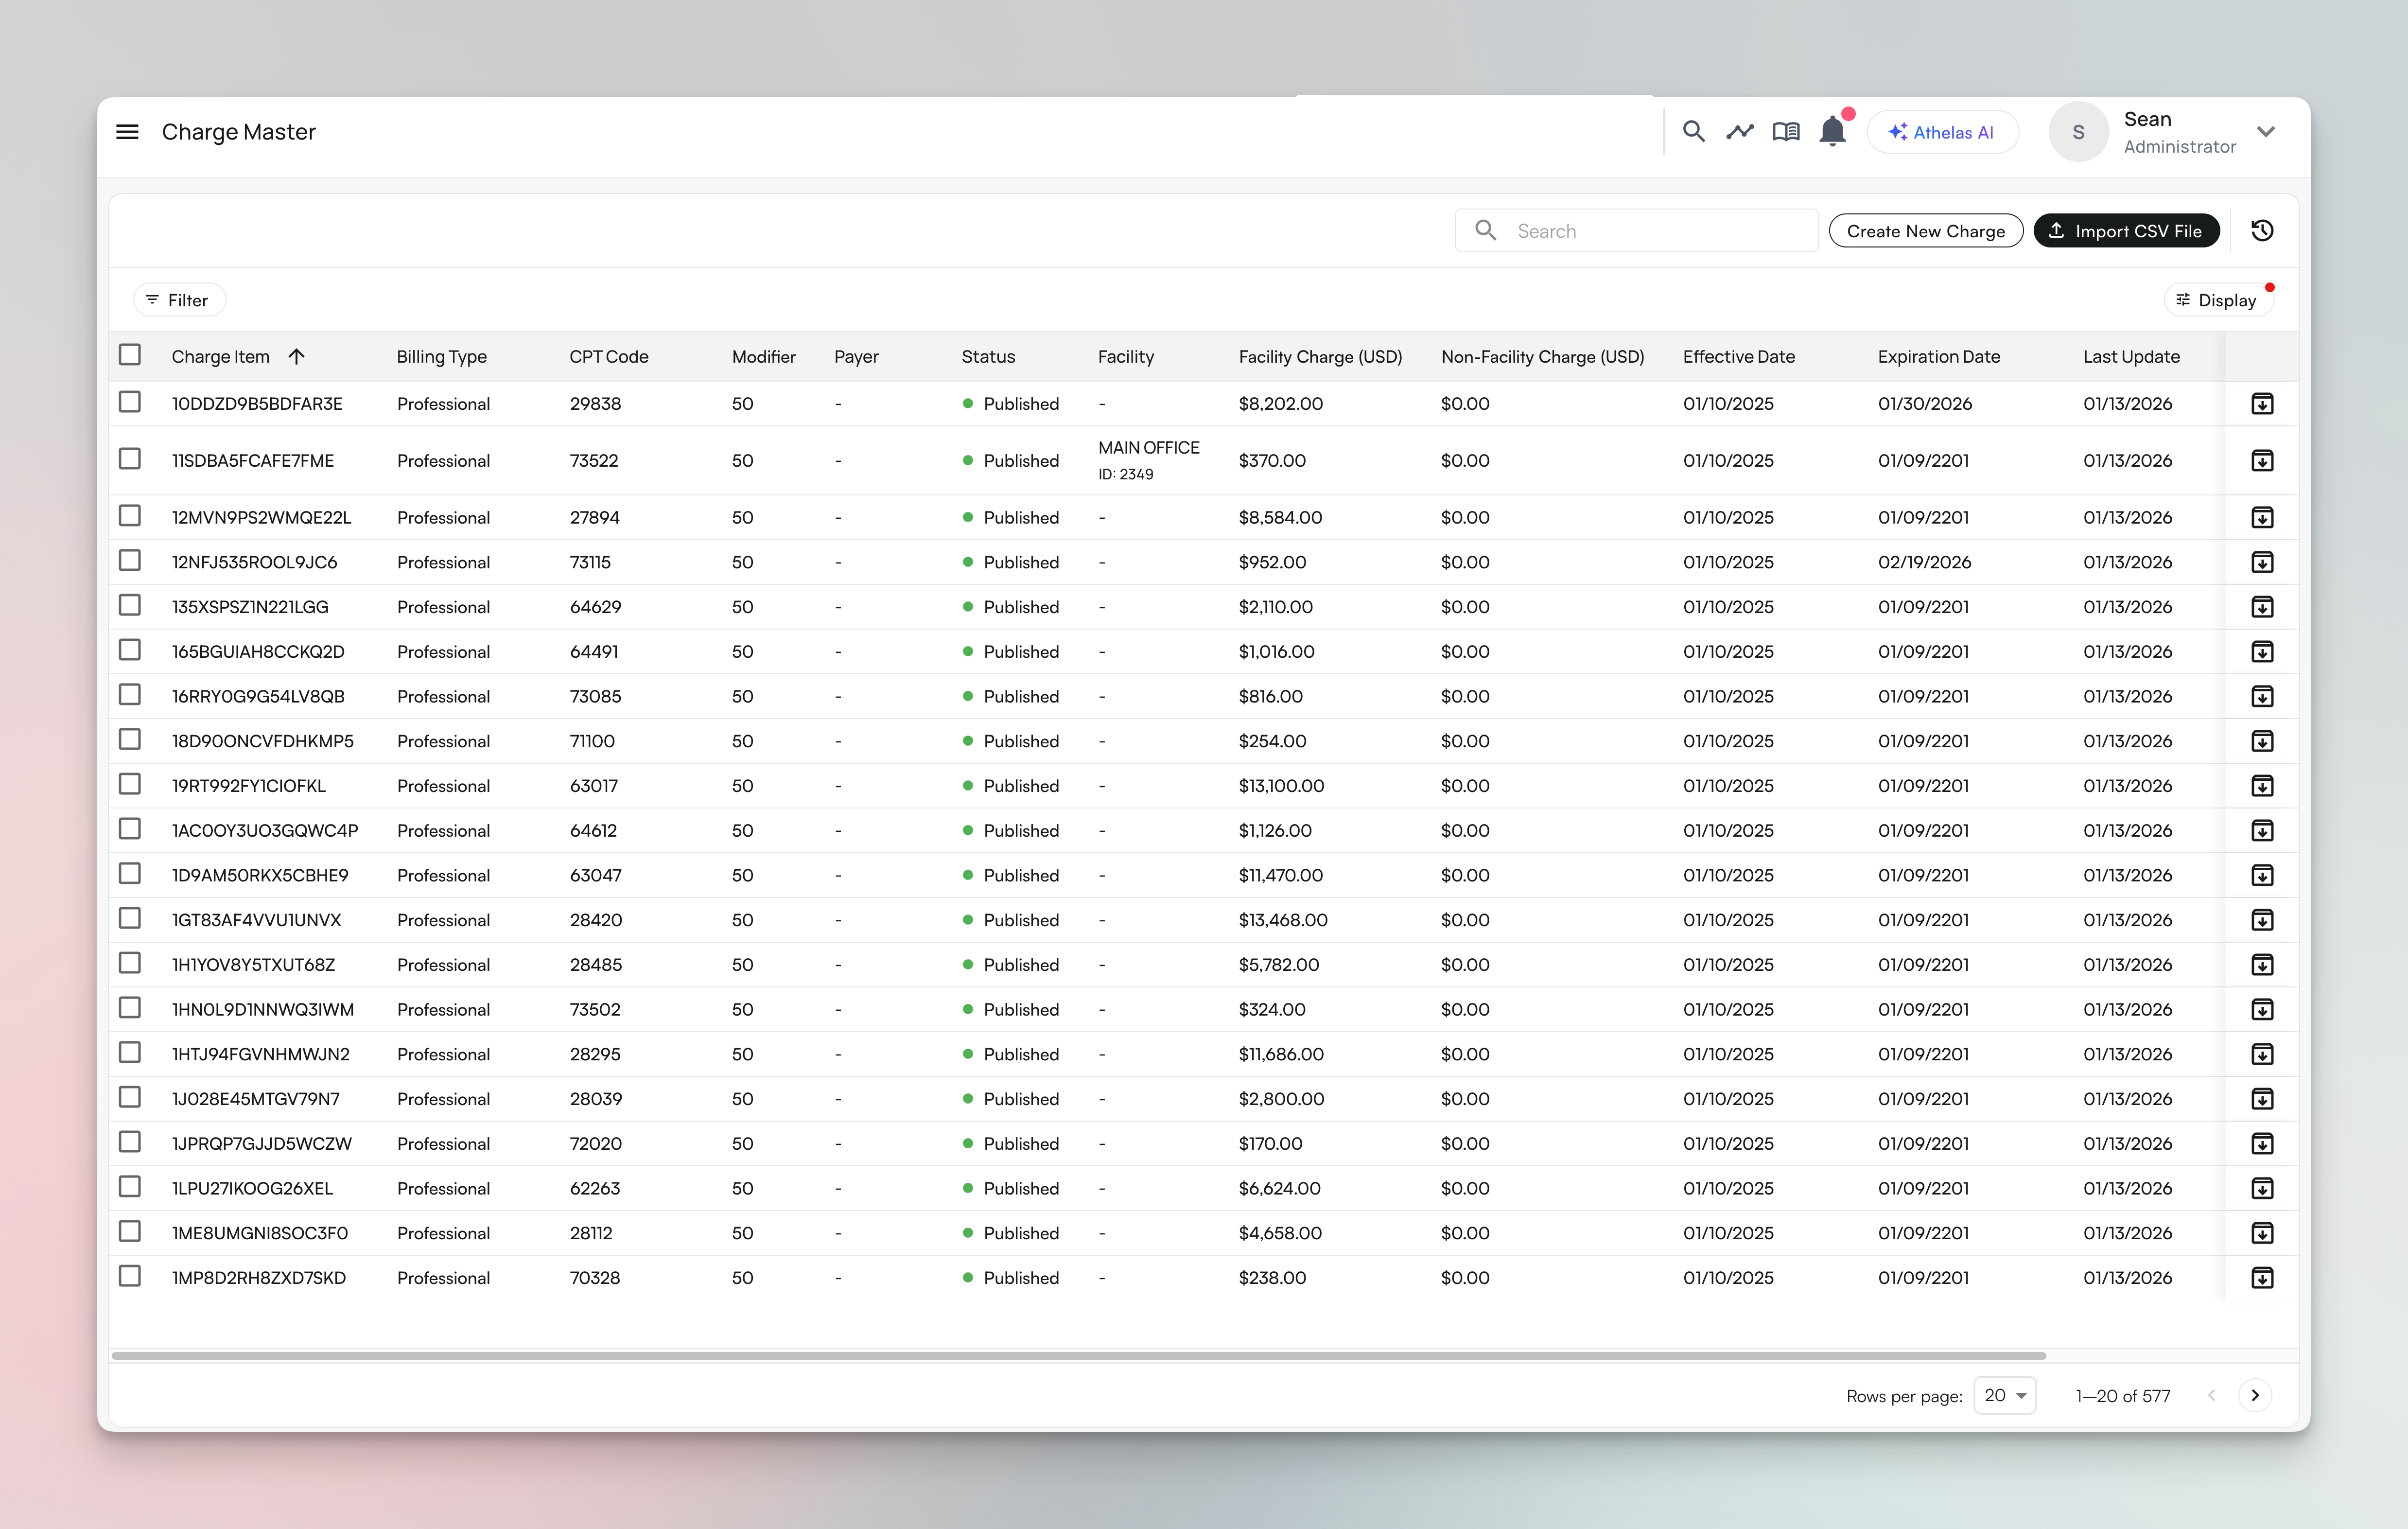Viewport: 2408px width, 1529px height.
Task: Click the Create New Charge button
Action: coord(1925,230)
